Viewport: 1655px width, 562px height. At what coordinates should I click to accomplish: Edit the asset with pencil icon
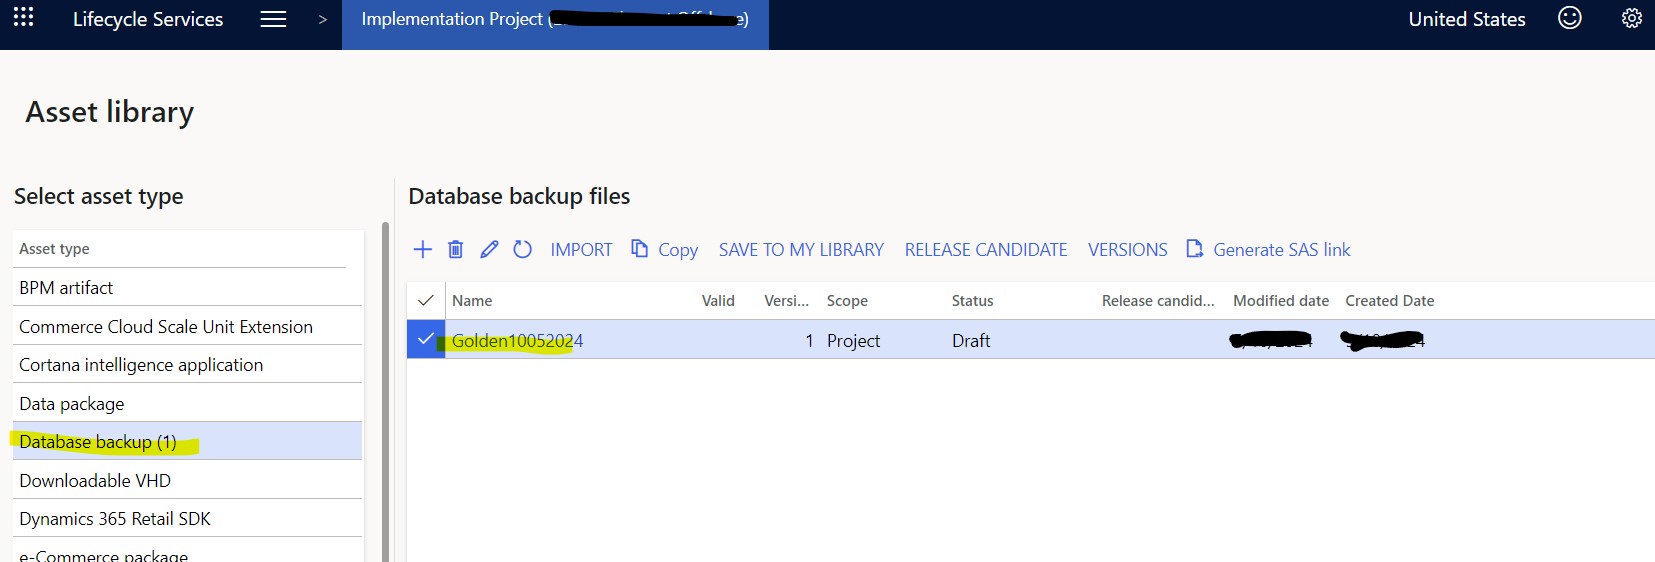click(x=489, y=249)
